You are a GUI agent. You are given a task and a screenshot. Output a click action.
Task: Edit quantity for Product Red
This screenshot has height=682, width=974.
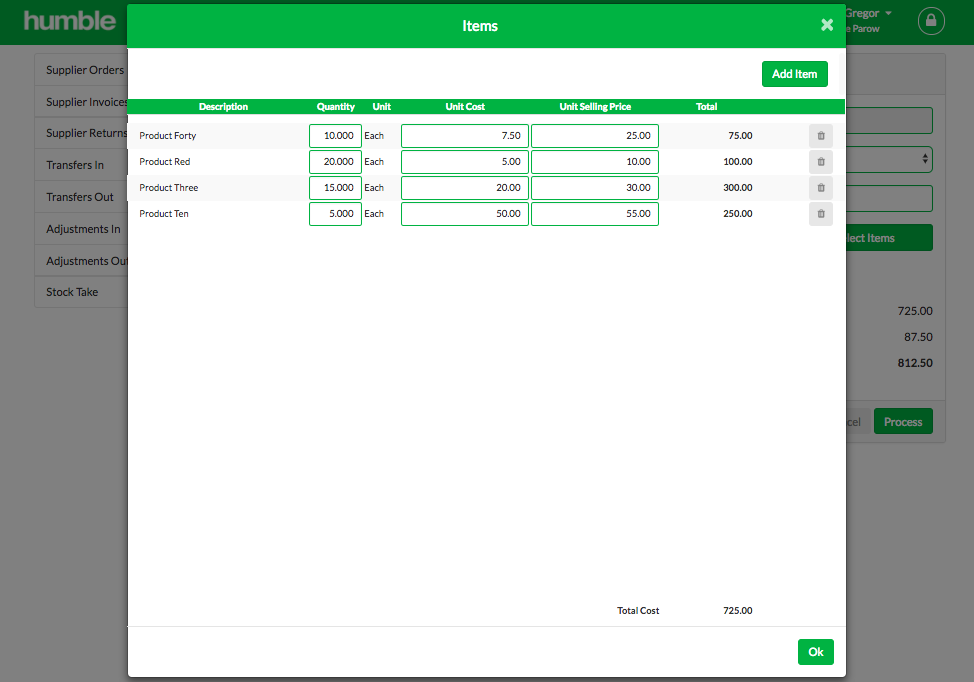tap(335, 162)
